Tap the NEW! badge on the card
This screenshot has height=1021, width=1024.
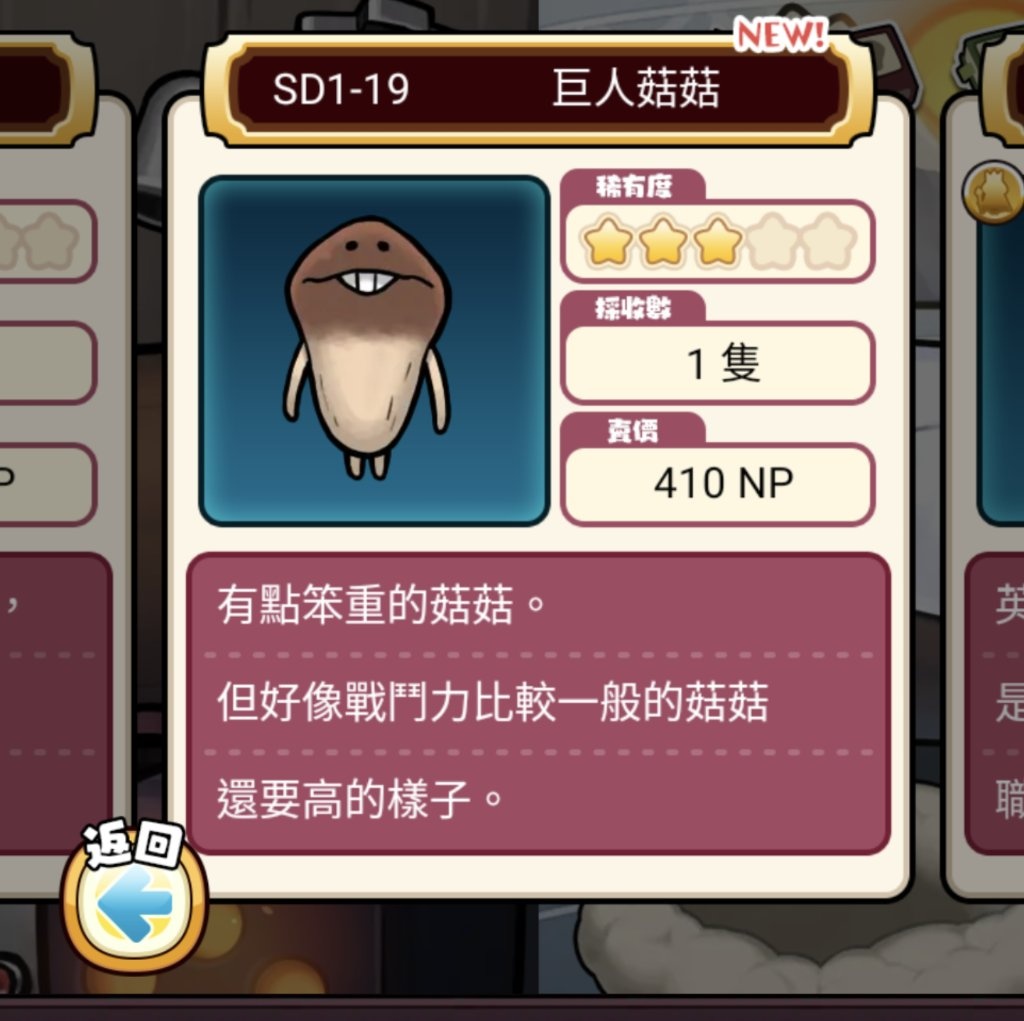coord(781,35)
